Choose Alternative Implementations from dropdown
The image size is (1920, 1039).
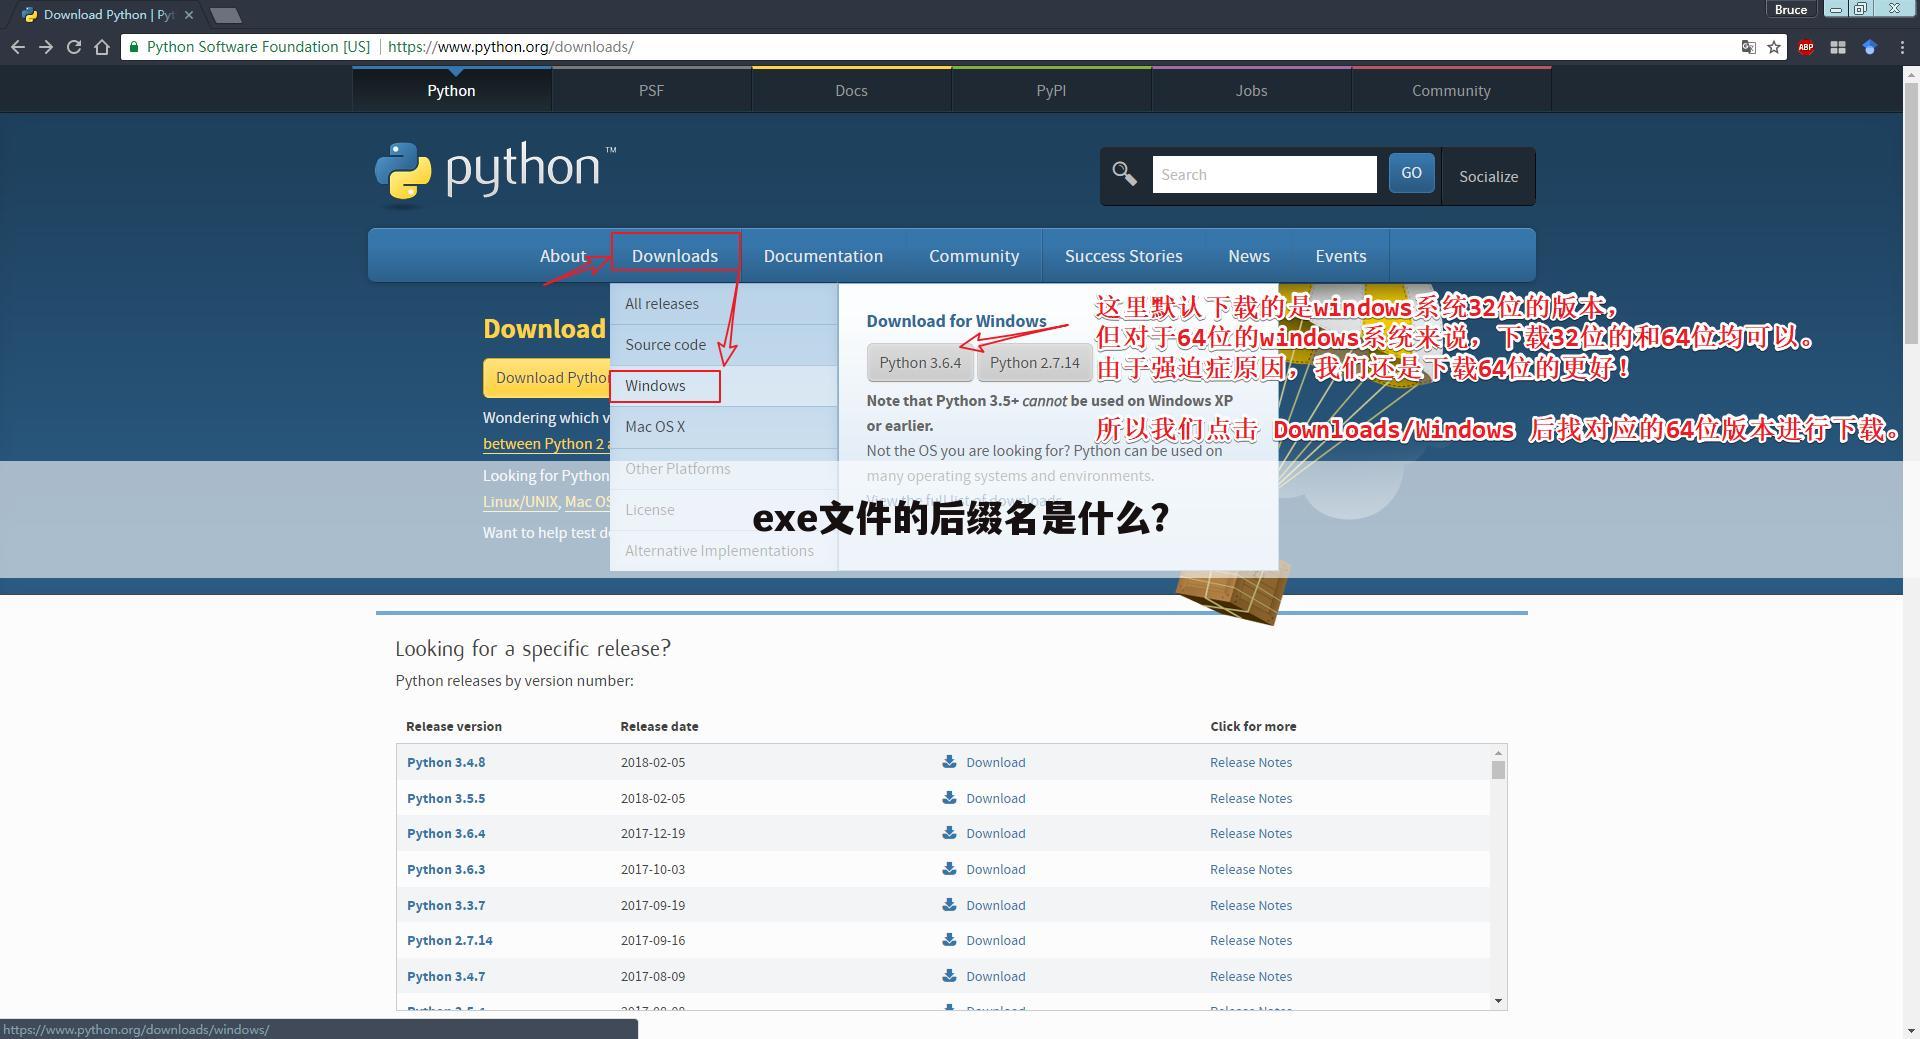point(724,551)
